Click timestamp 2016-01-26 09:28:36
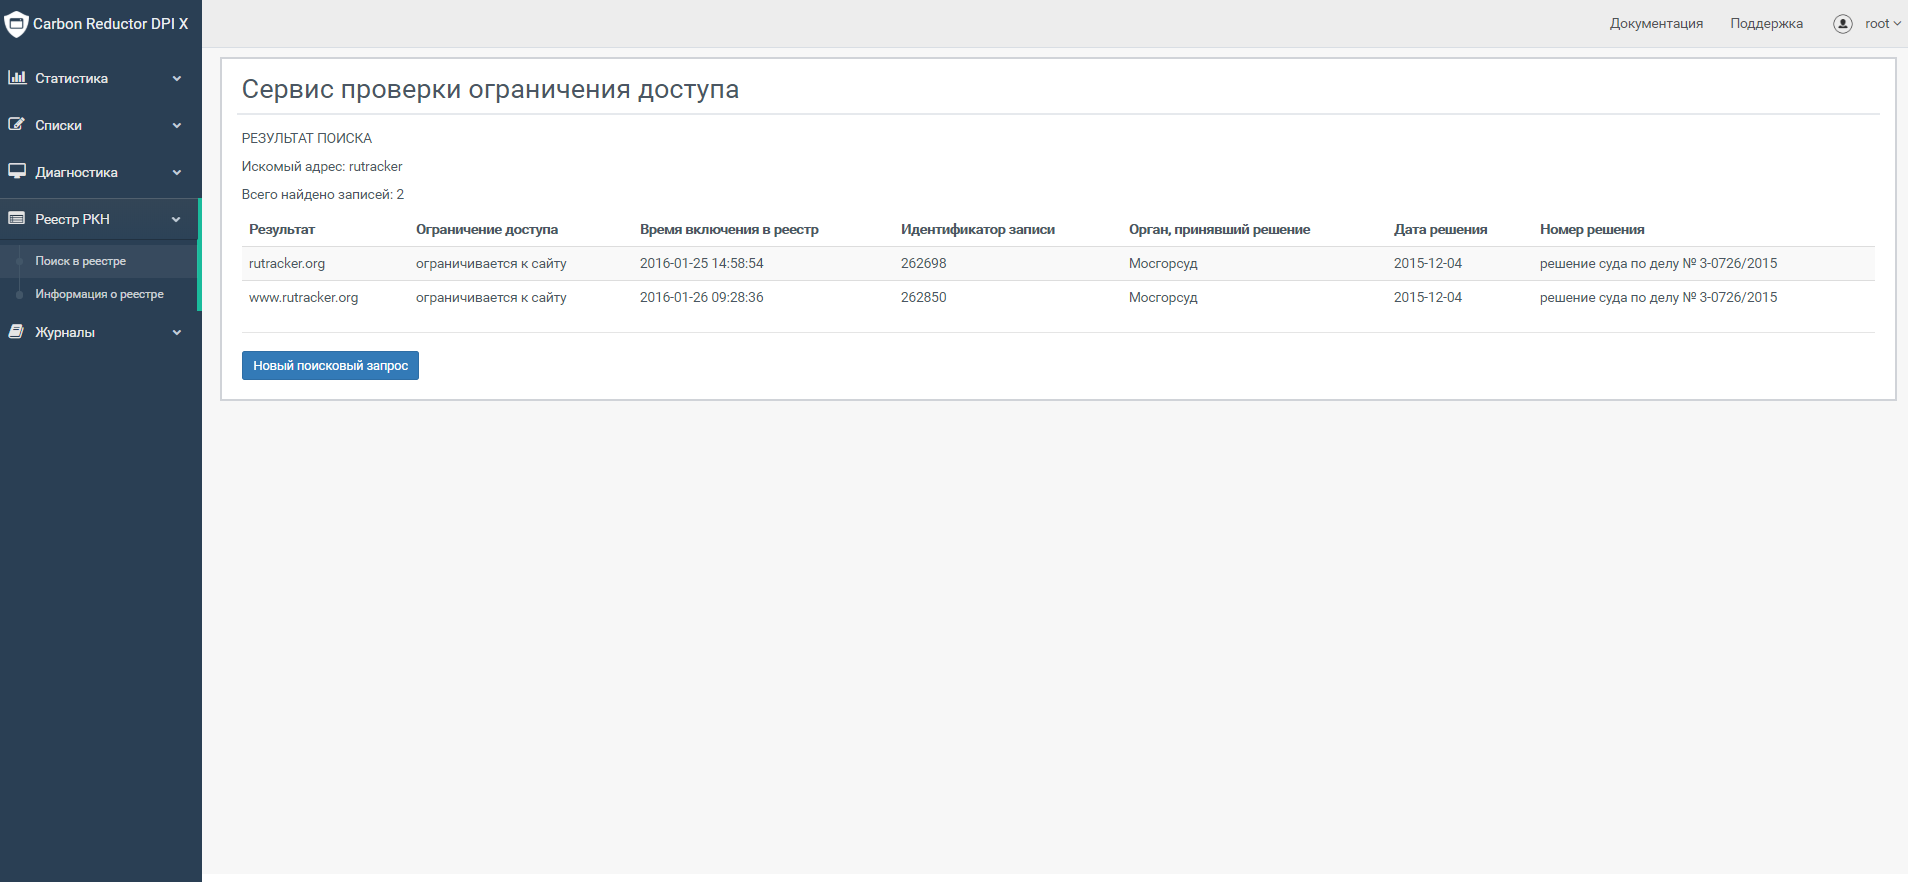 point(701,297)
